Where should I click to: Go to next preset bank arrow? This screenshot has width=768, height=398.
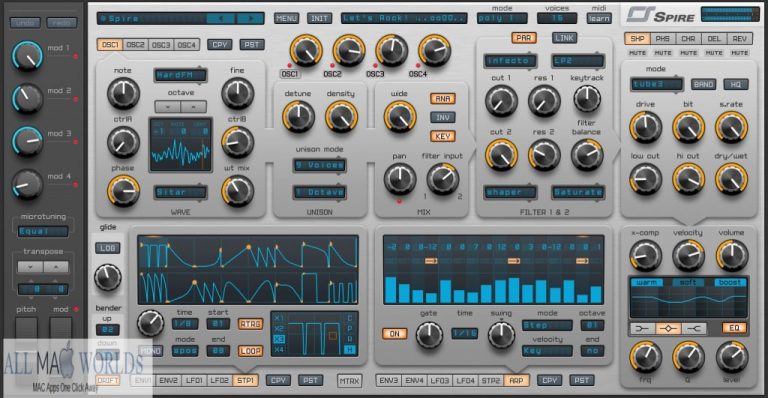[x=250, y=19]
